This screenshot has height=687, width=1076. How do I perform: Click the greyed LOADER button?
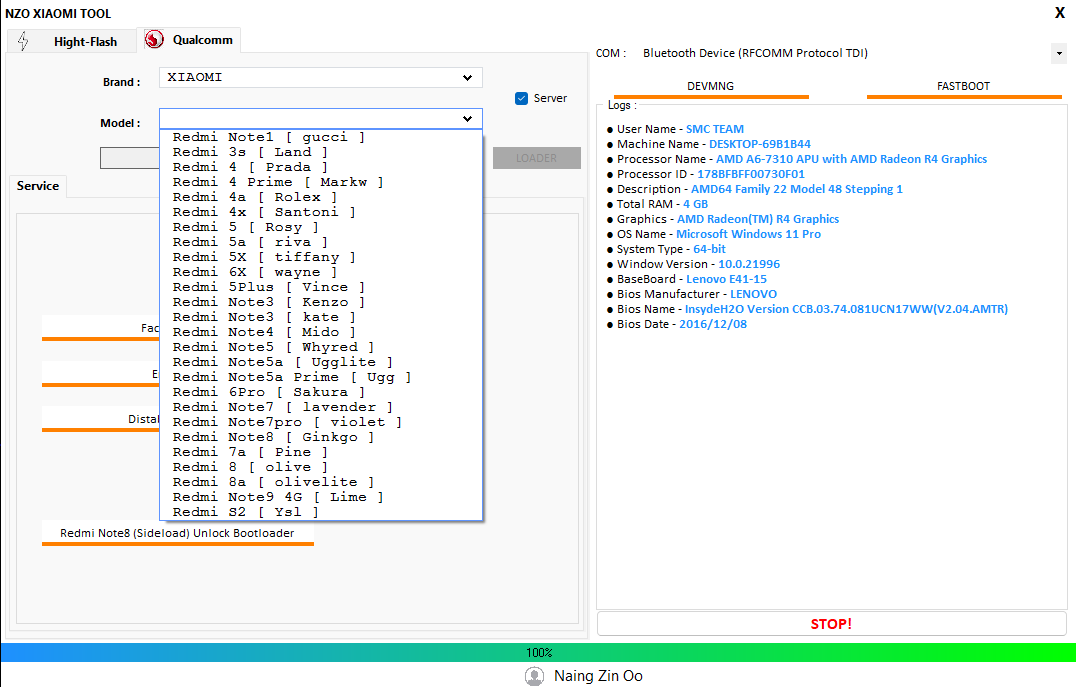click(537, 158)
